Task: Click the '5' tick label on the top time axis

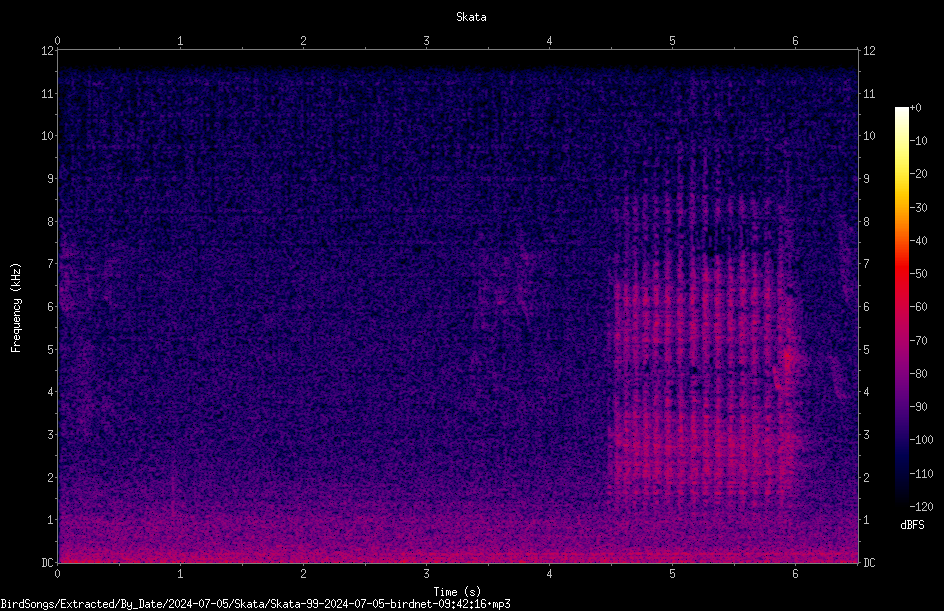Action: point(672,41)
